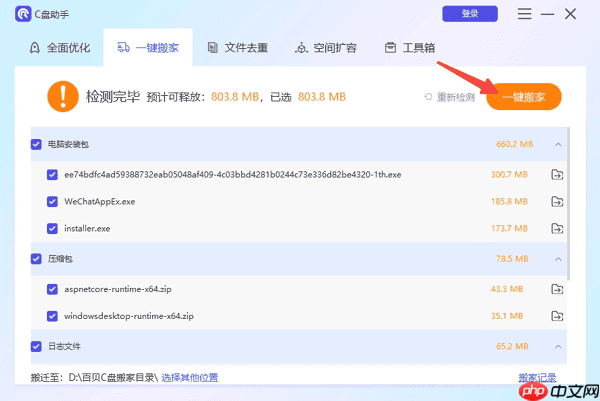Click the orange 一键搬家 button
Image resolution: width=600 pixels, height=401 pixels.
[x=523, y=96]
